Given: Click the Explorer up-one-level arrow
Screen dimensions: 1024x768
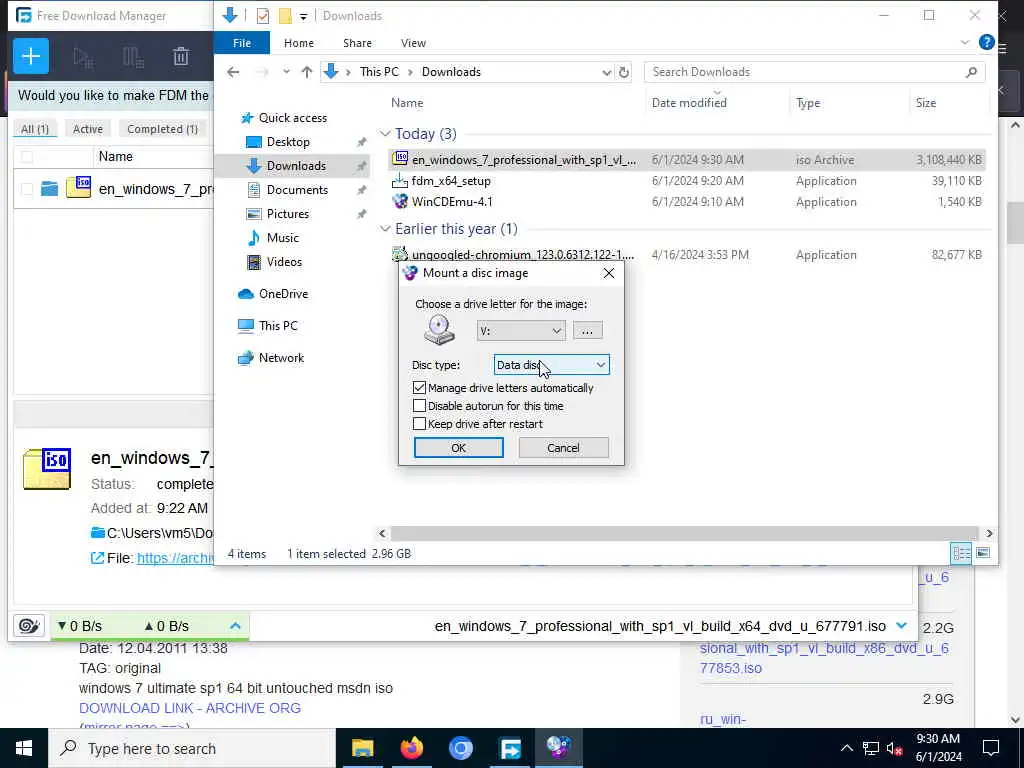Looking at the screenshot, I should pyautogui.click(x=306, y=72).
